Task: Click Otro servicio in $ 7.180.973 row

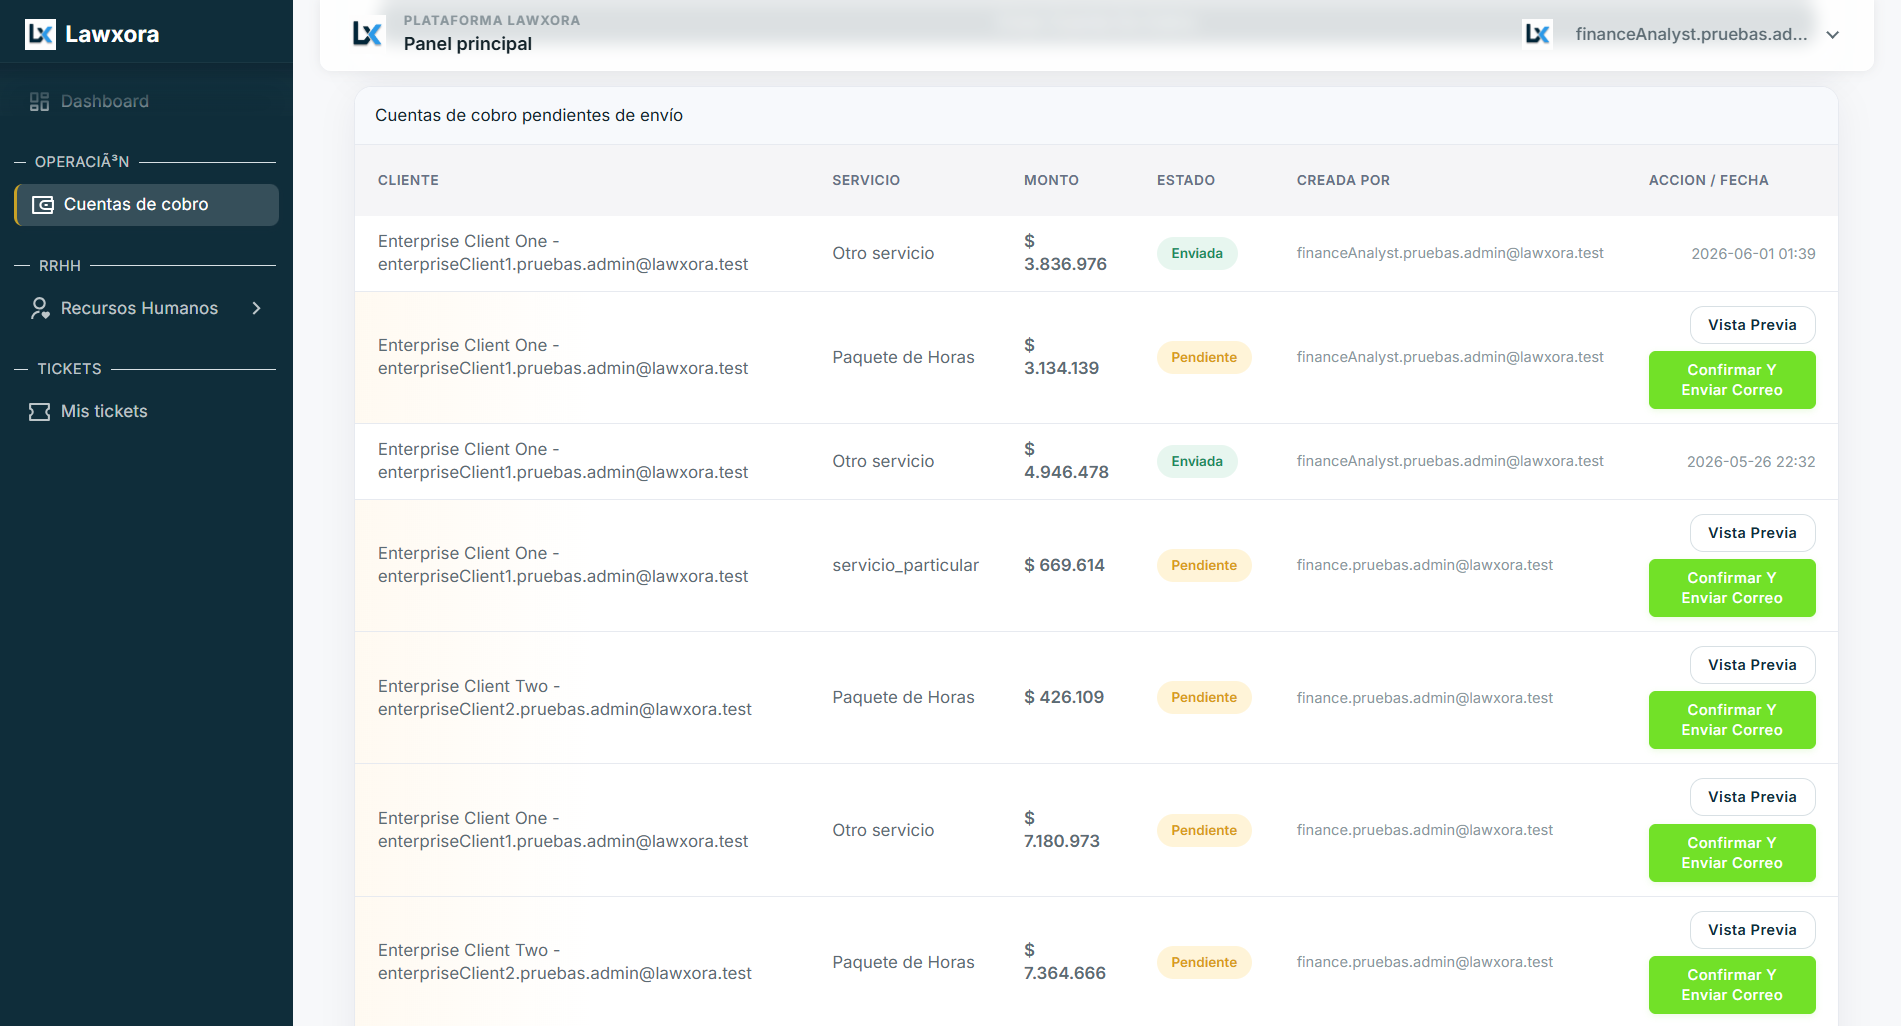Action: tap(883, 830)
